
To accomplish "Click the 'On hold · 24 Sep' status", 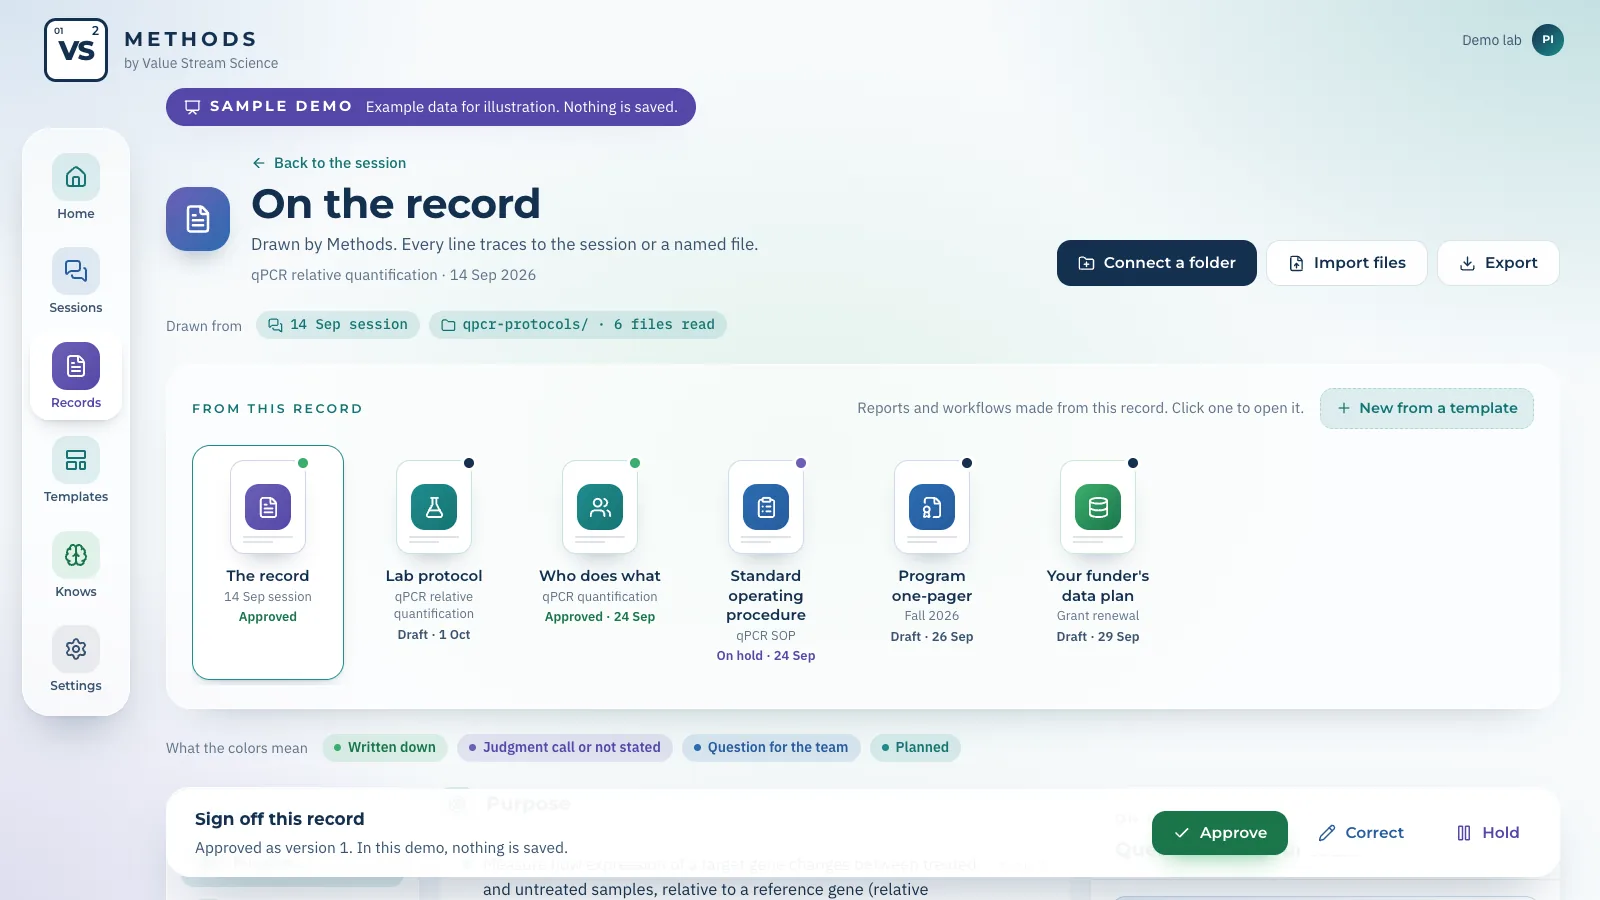I will (x=766, y=656).
